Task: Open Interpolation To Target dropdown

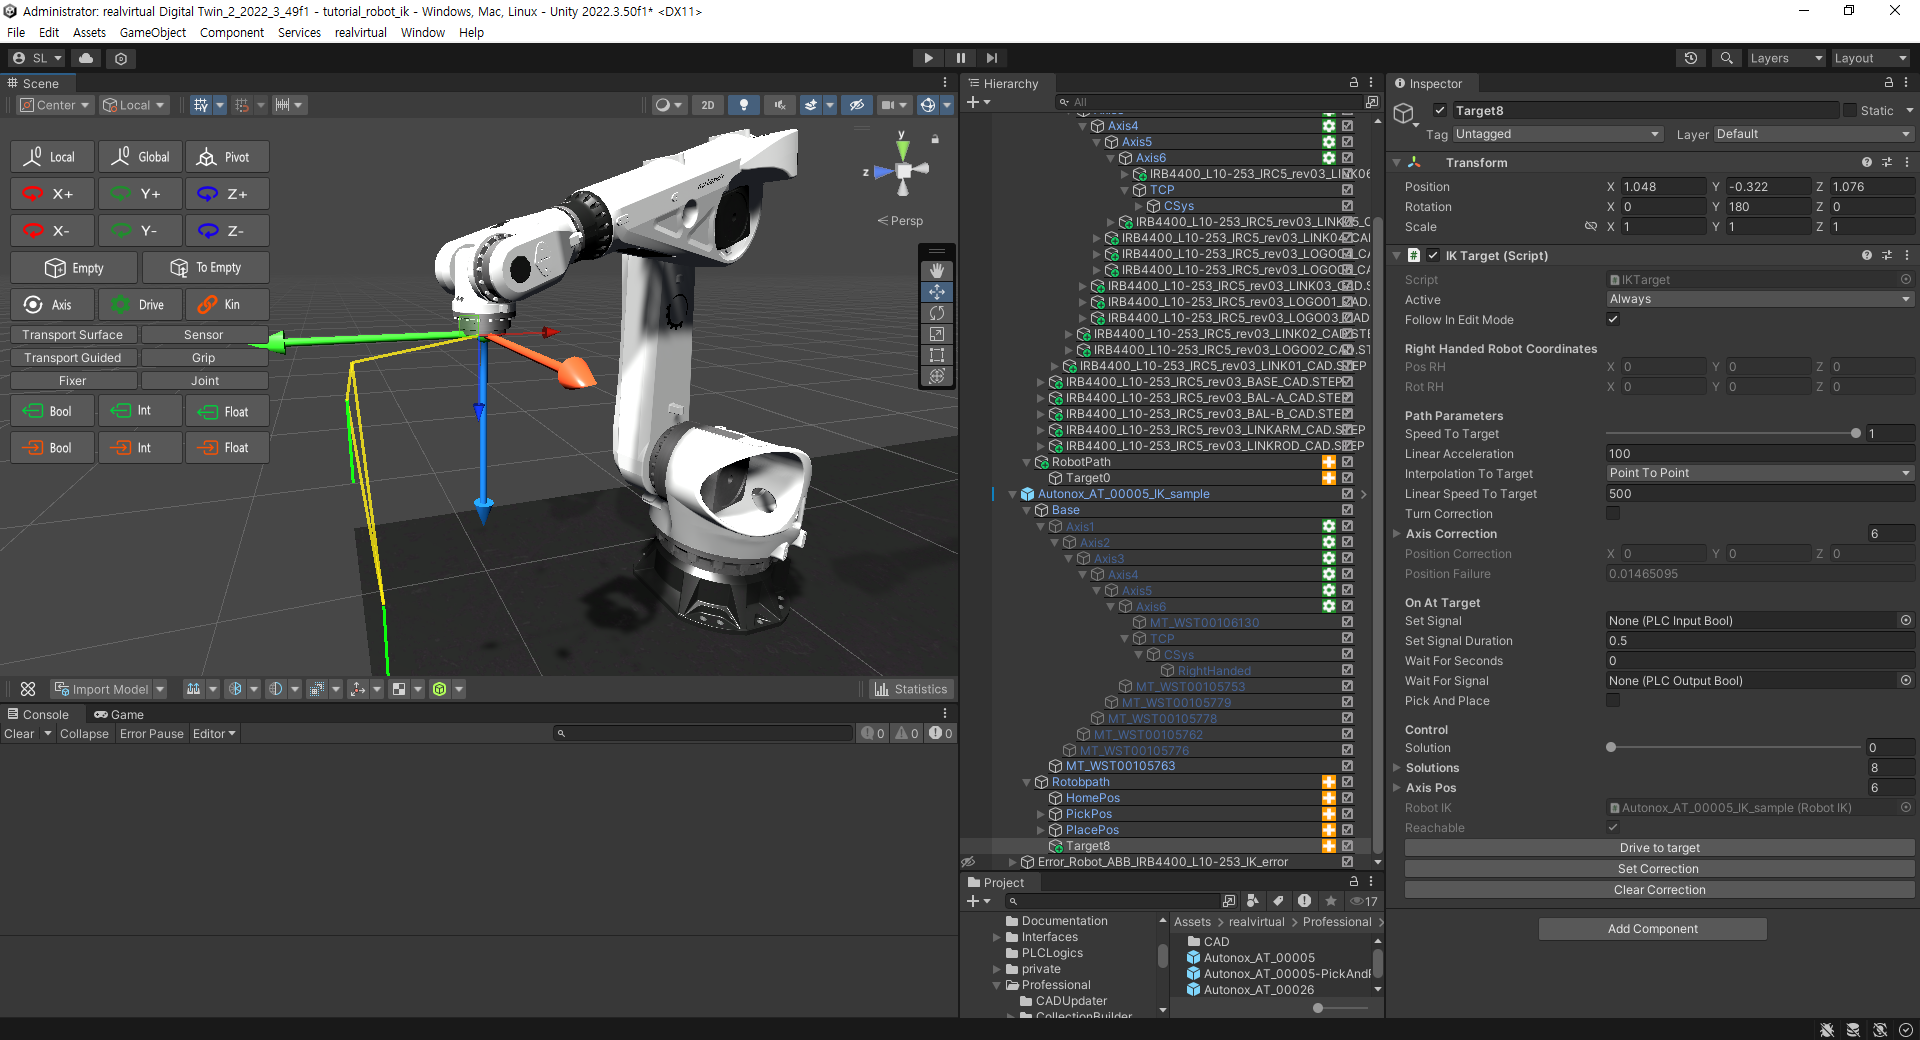Action: click(1760, 474)
